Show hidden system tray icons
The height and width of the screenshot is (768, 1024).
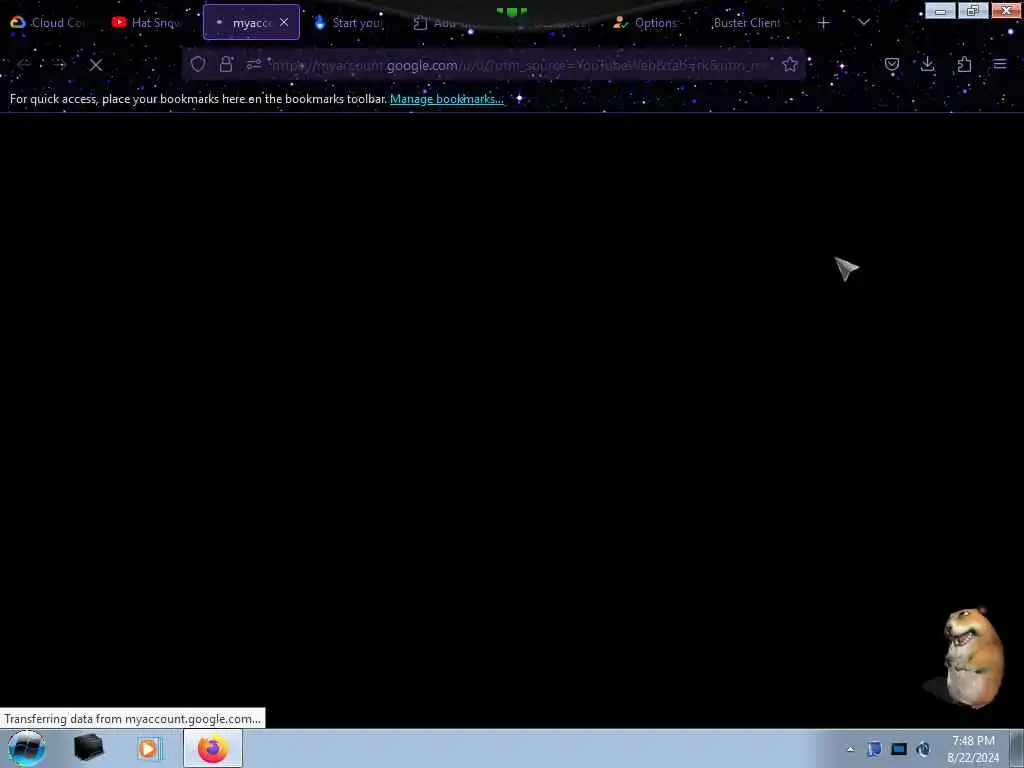[850, 749]
